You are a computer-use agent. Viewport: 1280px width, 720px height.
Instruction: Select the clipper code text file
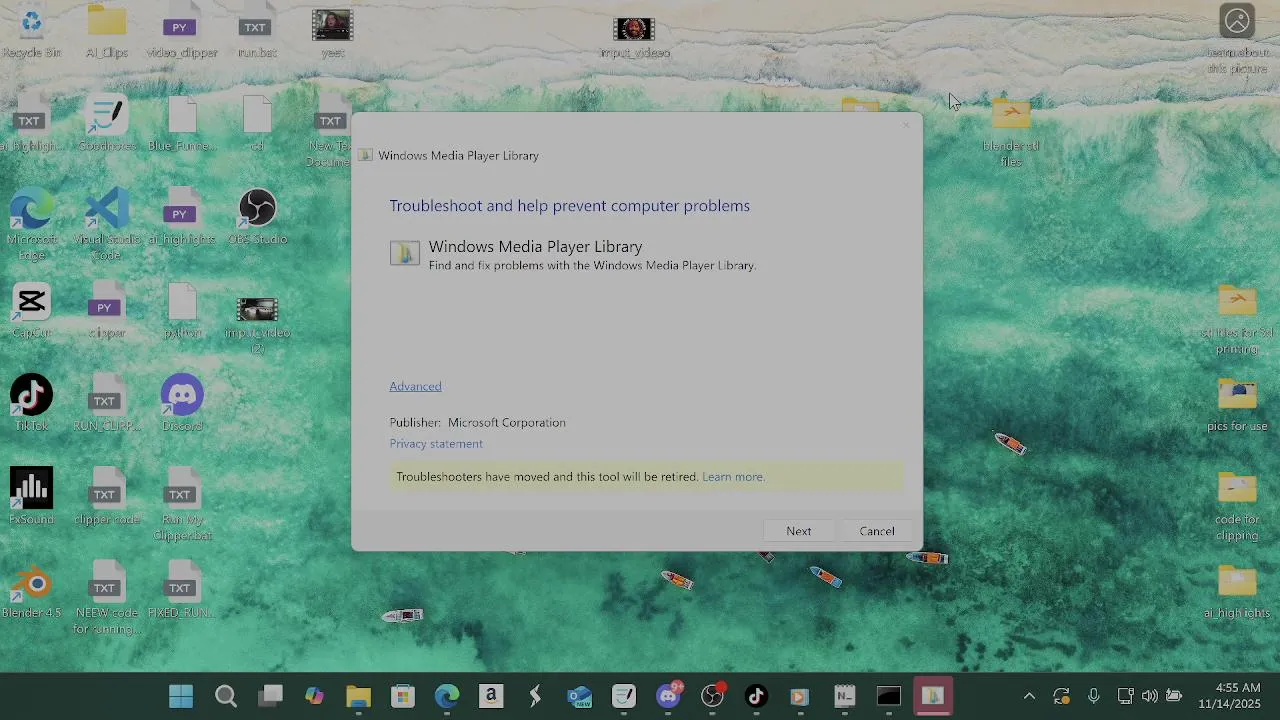click(x=107, y=497)
